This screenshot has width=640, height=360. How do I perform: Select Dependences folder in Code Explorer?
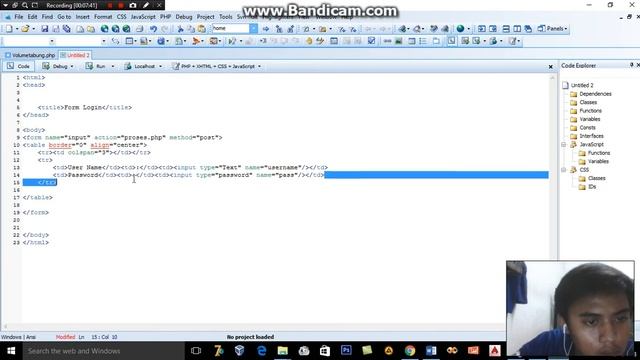pos(591,94)
